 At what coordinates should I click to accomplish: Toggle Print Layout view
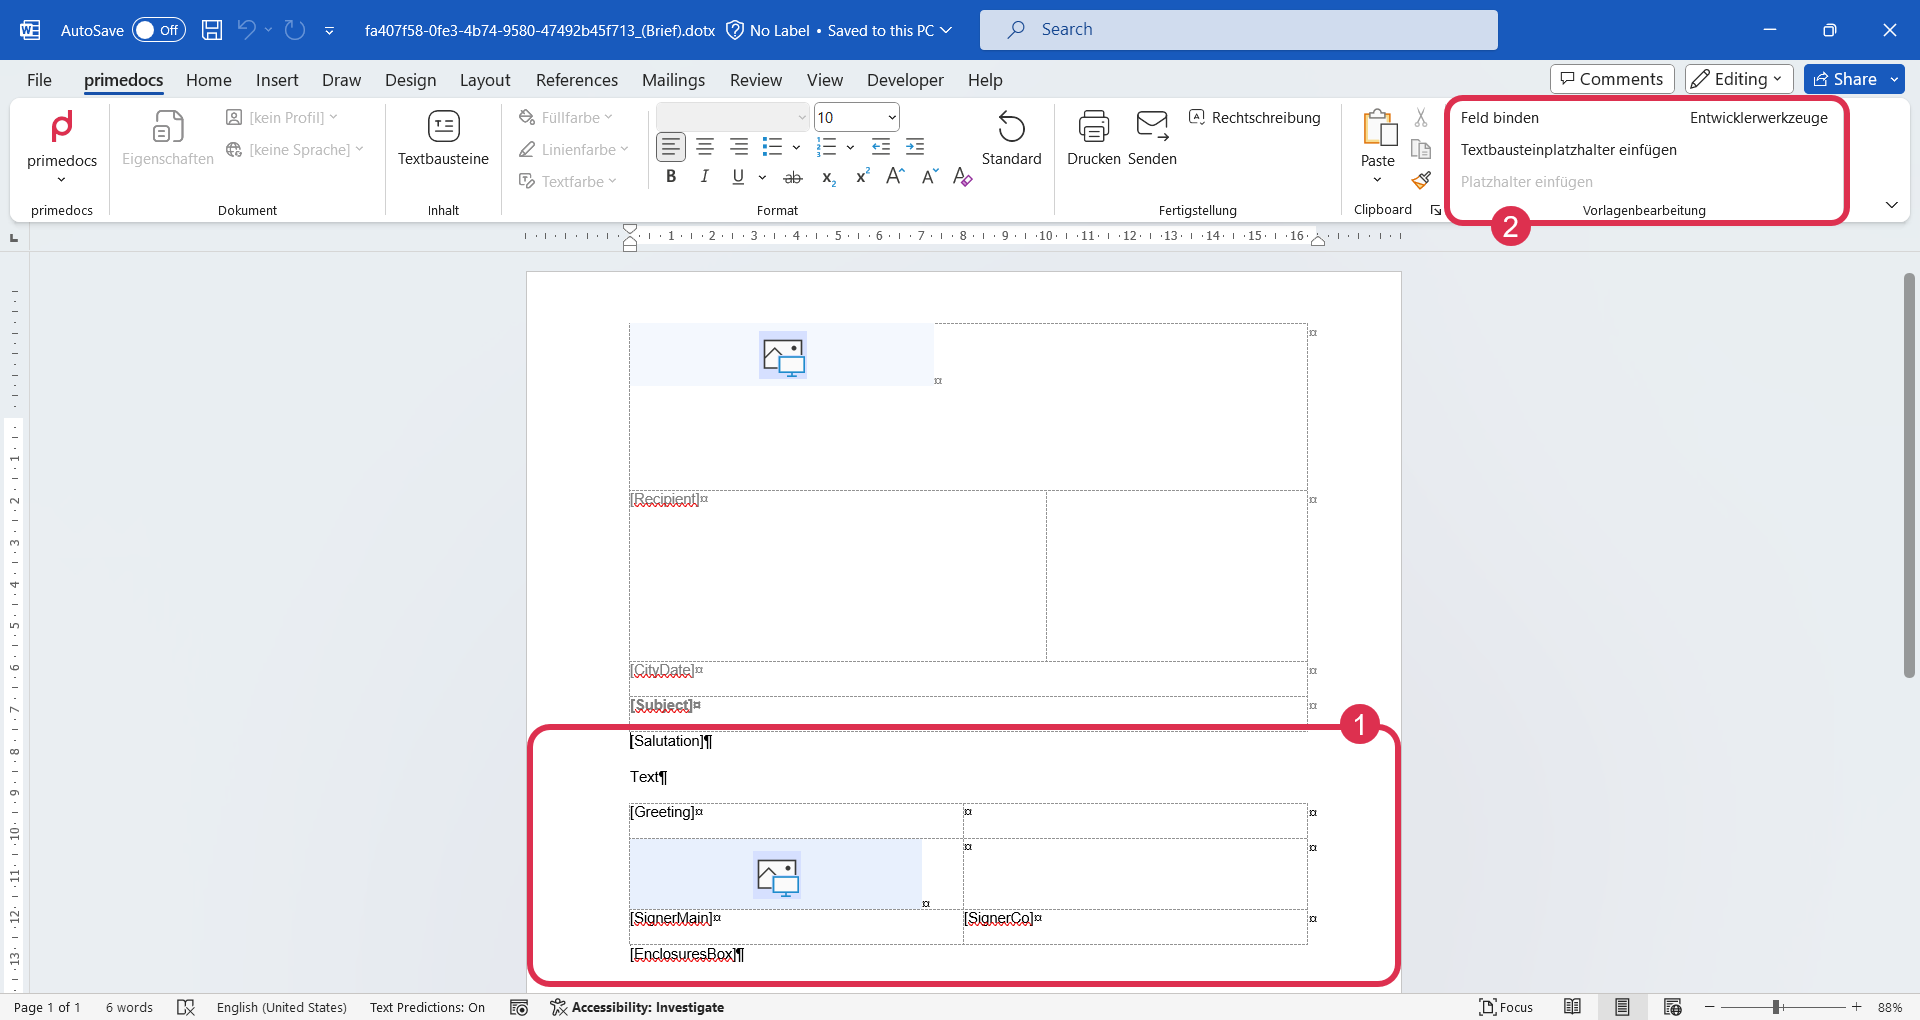point(1622,1007)
